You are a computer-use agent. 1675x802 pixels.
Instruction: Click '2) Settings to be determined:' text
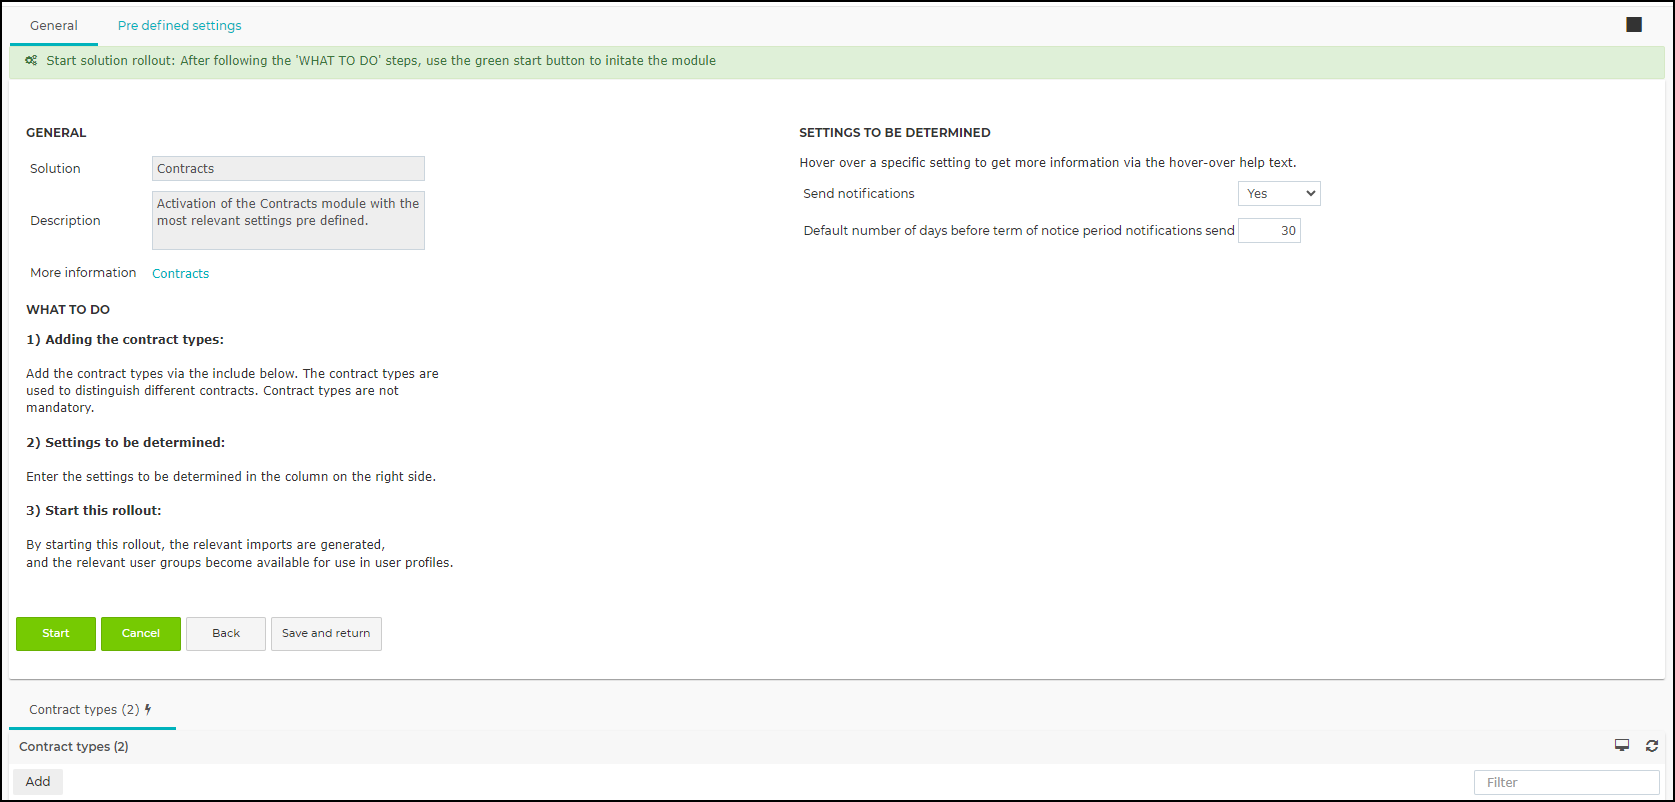[126, 443]
